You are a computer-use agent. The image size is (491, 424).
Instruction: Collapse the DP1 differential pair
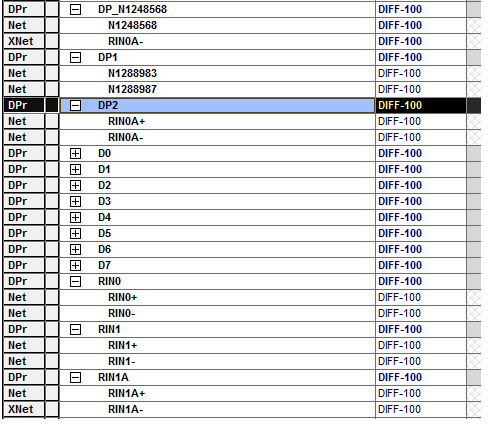point(75,57)
